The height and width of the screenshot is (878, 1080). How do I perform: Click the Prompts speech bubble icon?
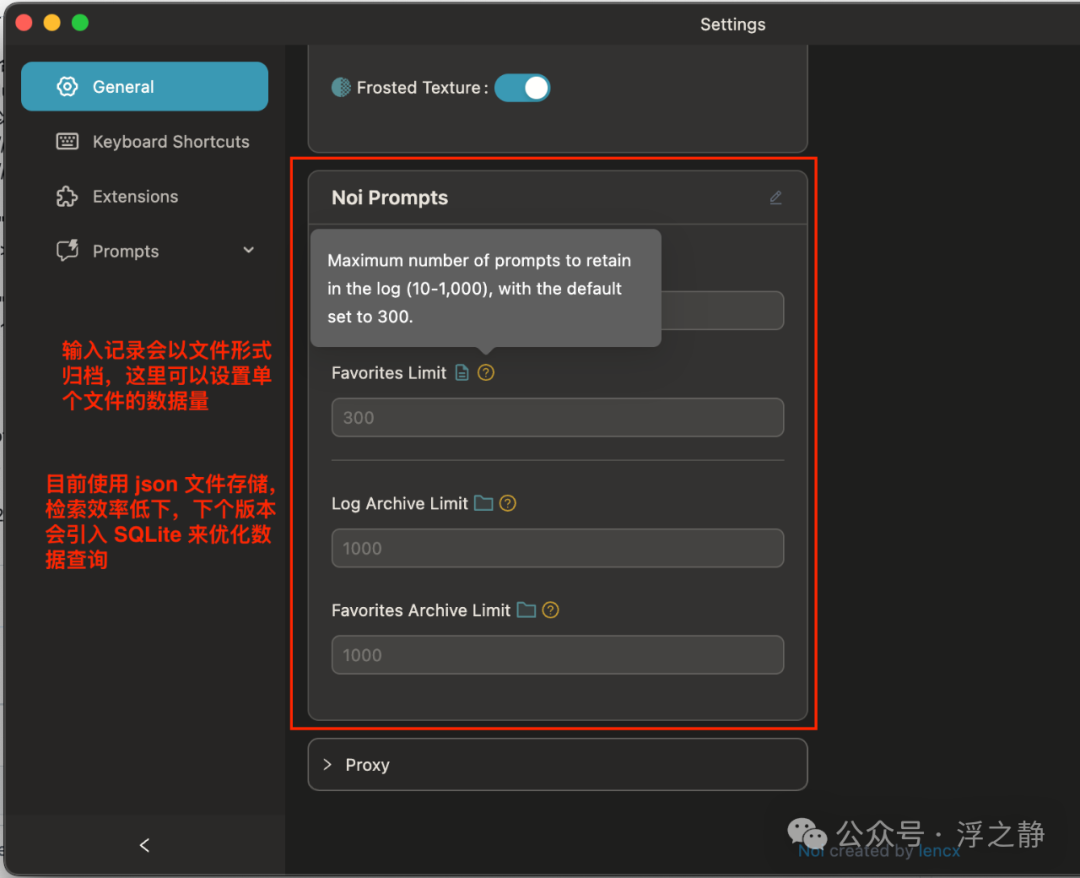[67, 251]
